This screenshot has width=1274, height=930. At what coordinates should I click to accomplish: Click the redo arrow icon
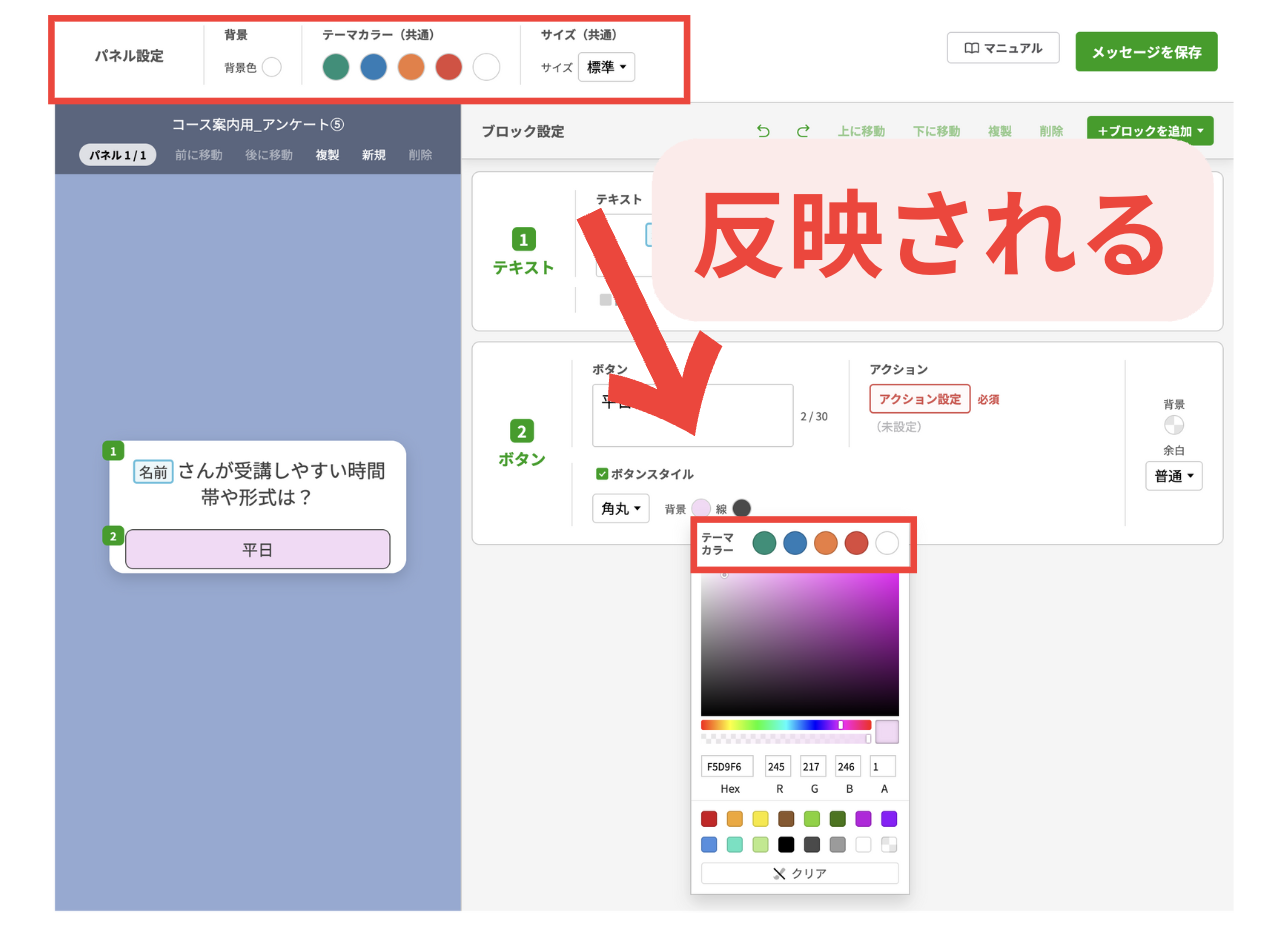click(x=803, y=131)
